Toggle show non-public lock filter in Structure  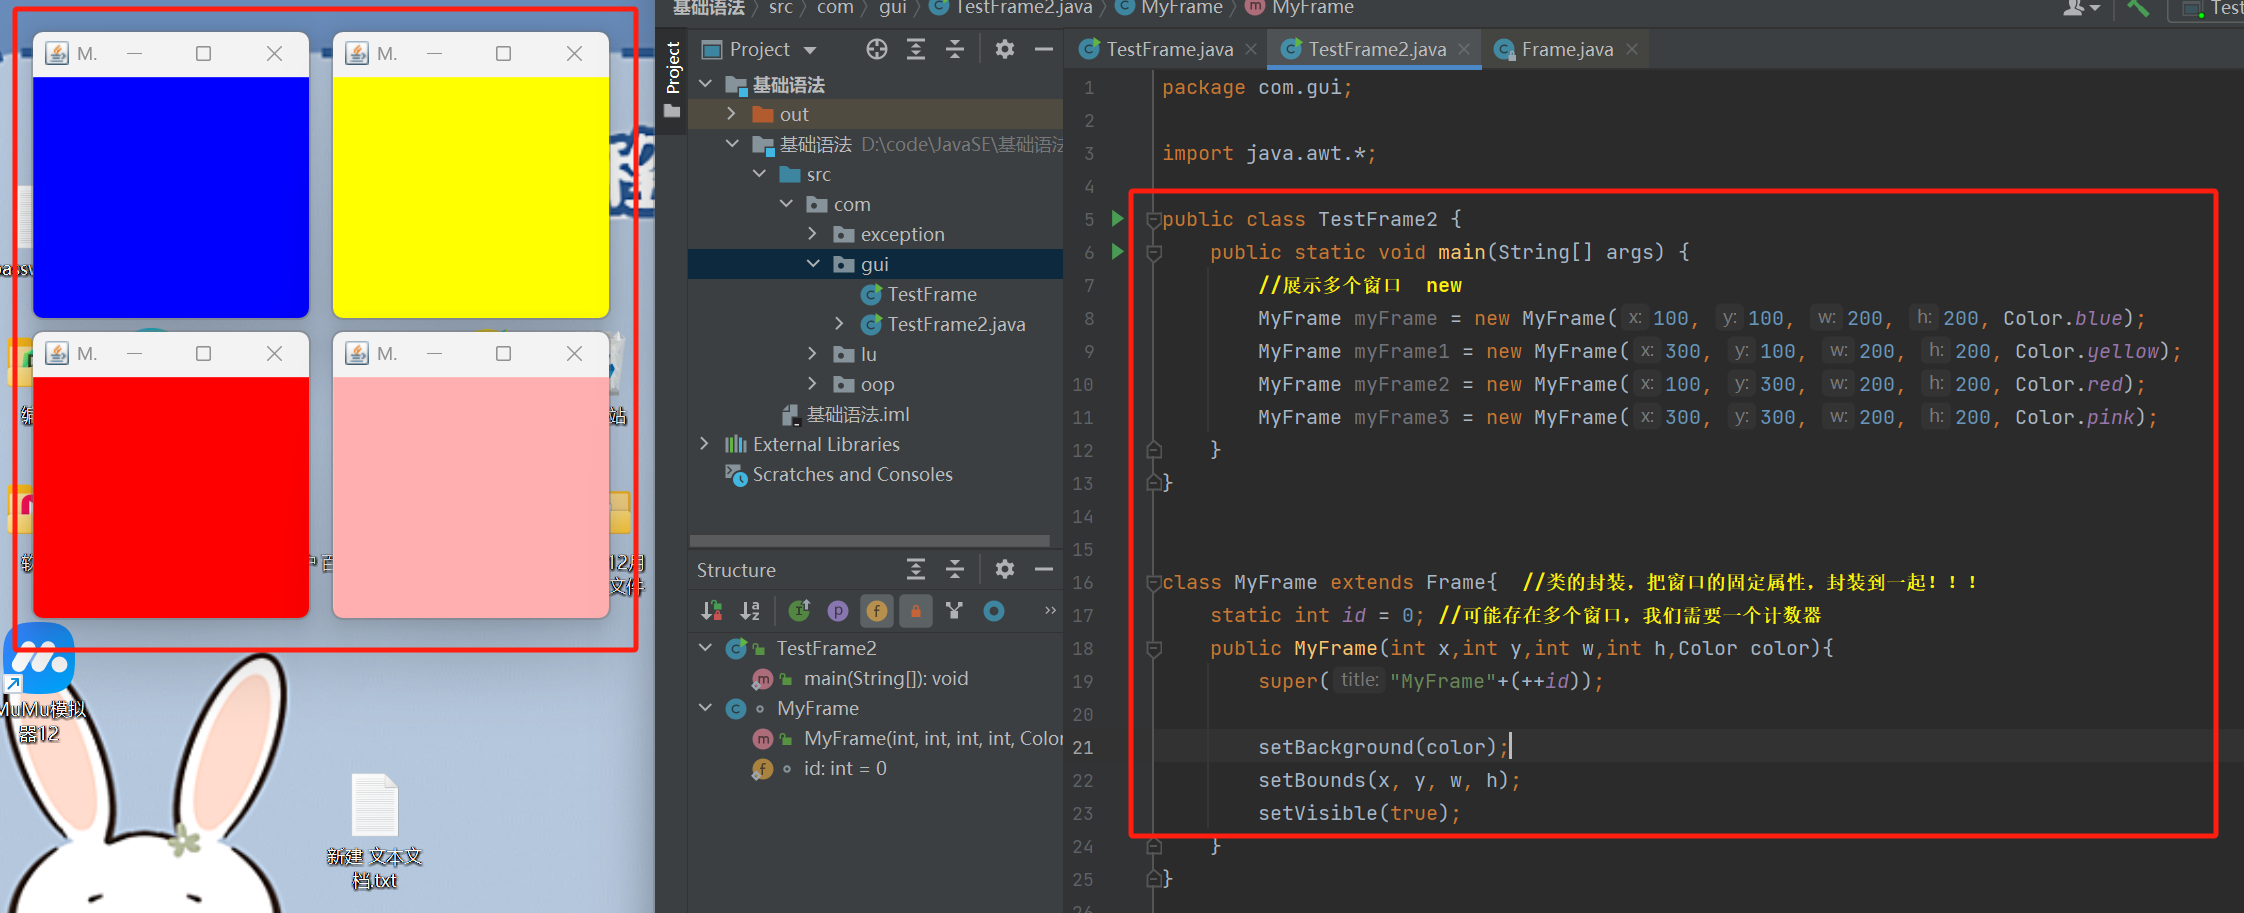pos(916,611)
